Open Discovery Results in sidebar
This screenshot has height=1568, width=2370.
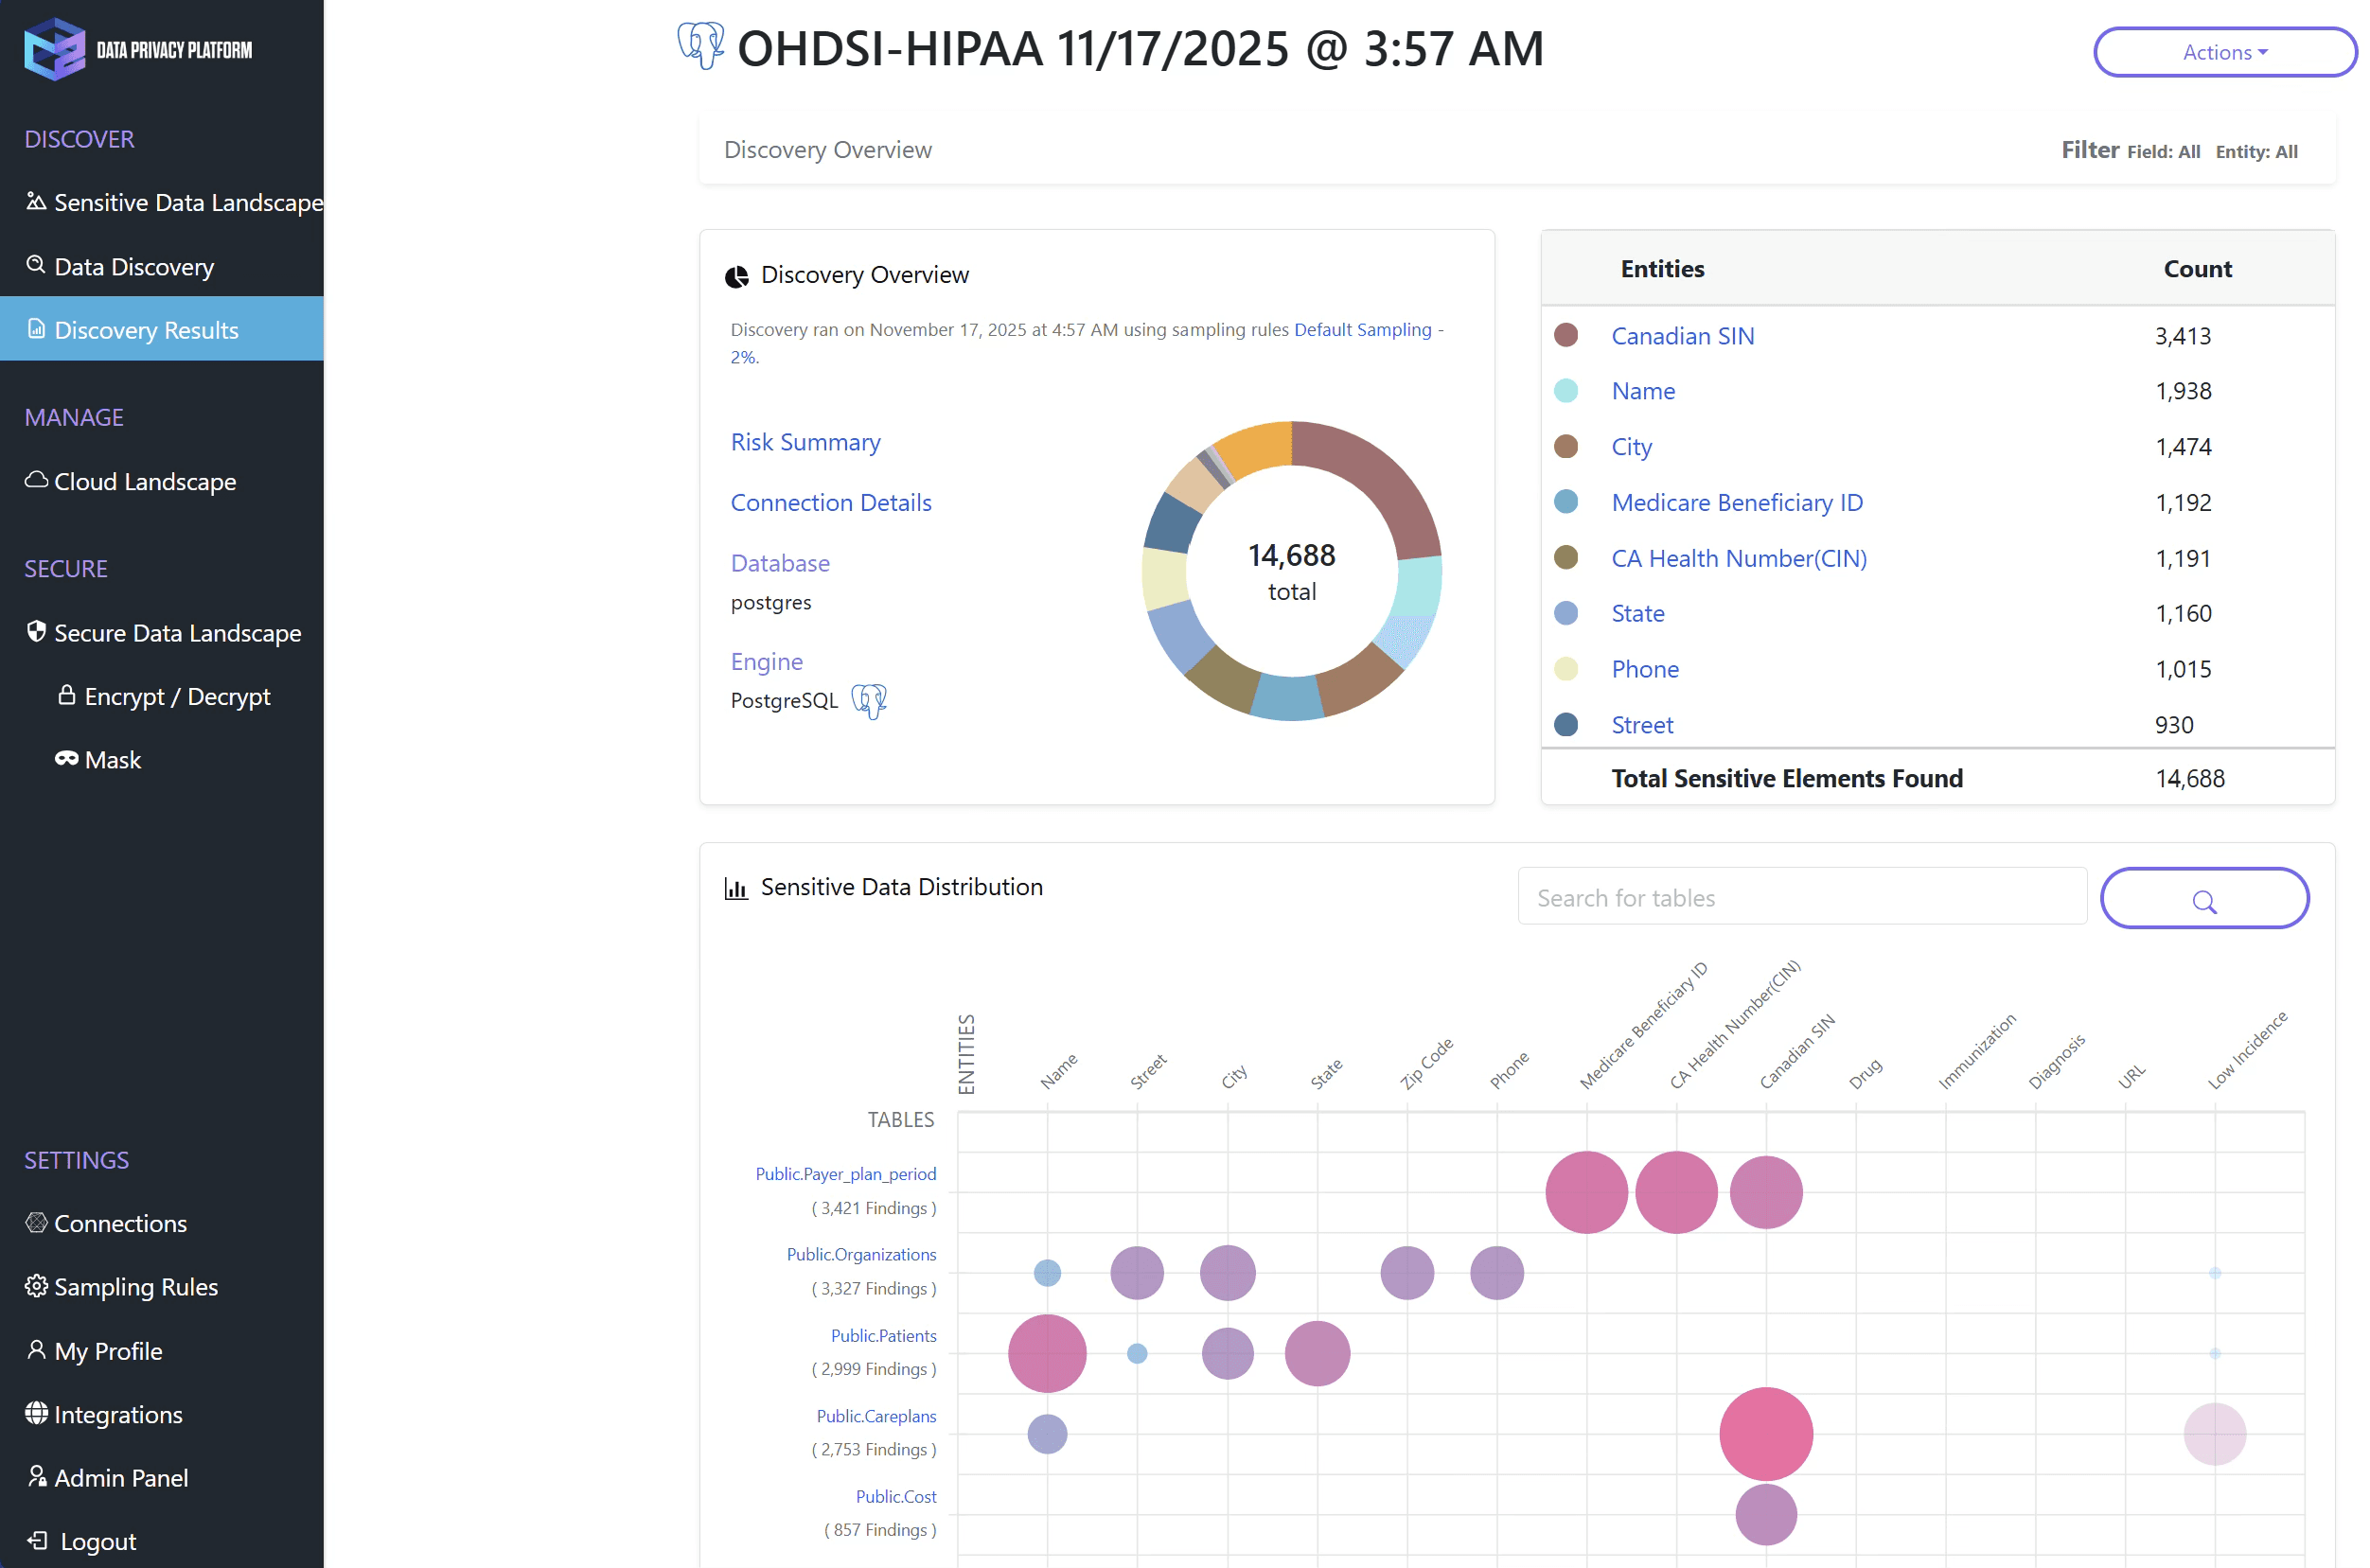coord(146,330)
